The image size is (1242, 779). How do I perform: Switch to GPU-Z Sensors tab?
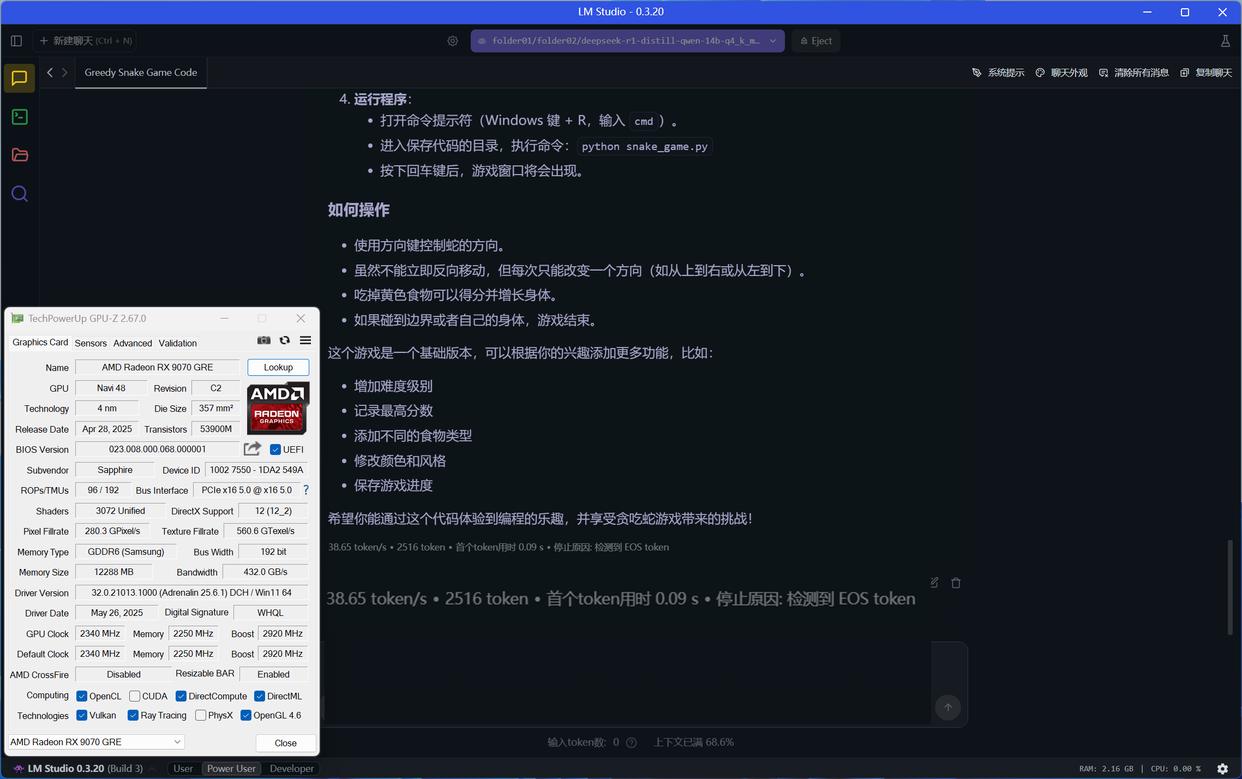click(x=91, y=343)
